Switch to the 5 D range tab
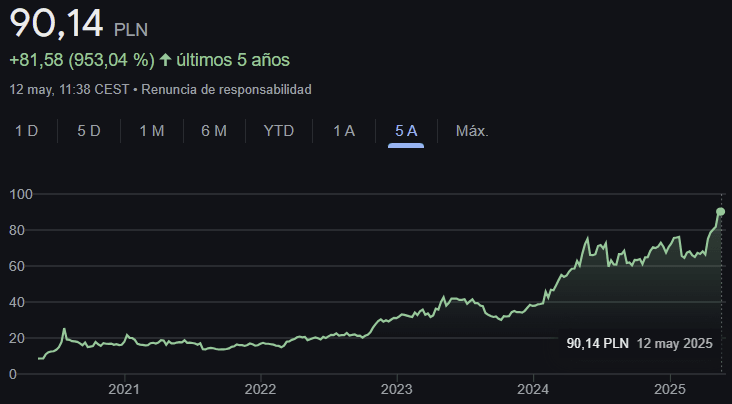This screenshot has height=404, width=732. 89,131
